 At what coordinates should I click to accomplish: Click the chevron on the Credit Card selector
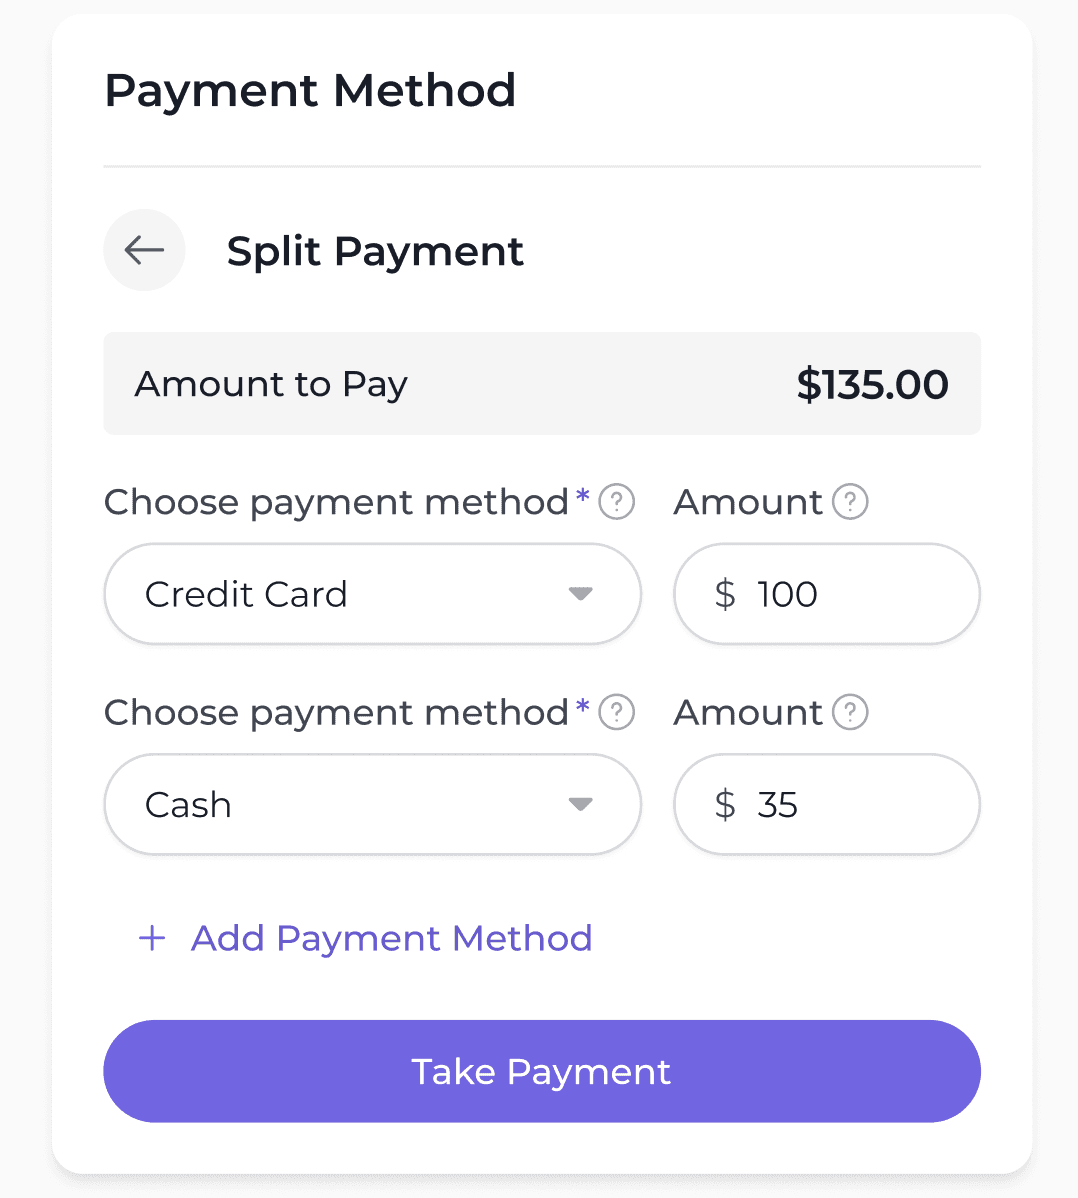(581, 593)
